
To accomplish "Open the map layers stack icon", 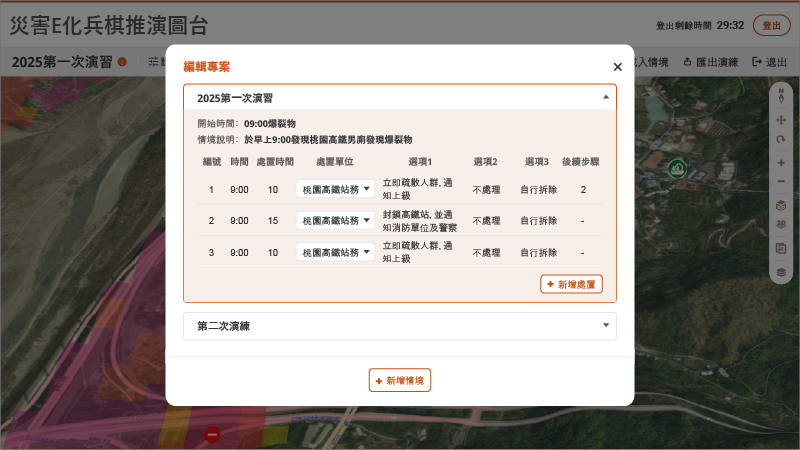I will tap(781, 272).
